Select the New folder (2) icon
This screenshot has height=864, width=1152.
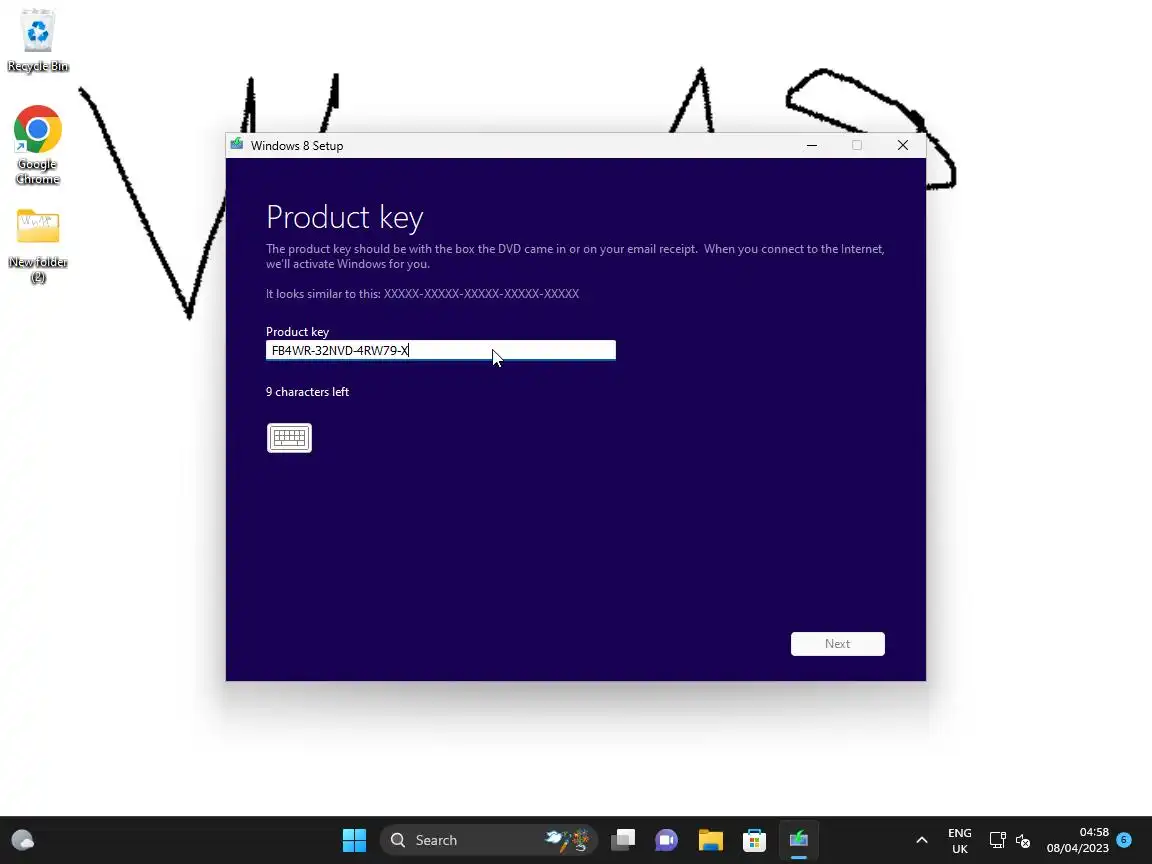[37, 246]
